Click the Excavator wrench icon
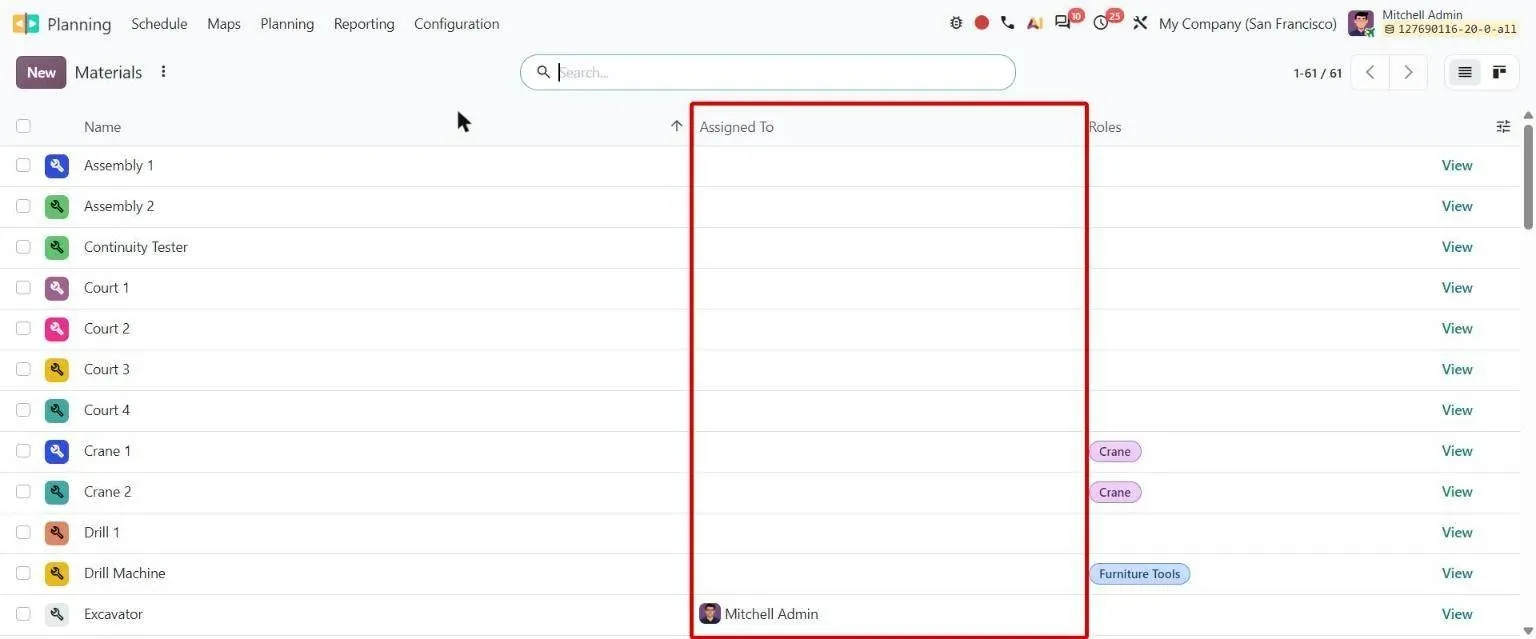Image resolution: width=1536 pixels, height=639 pixels. pyautogui.click(x=57, y=615)
